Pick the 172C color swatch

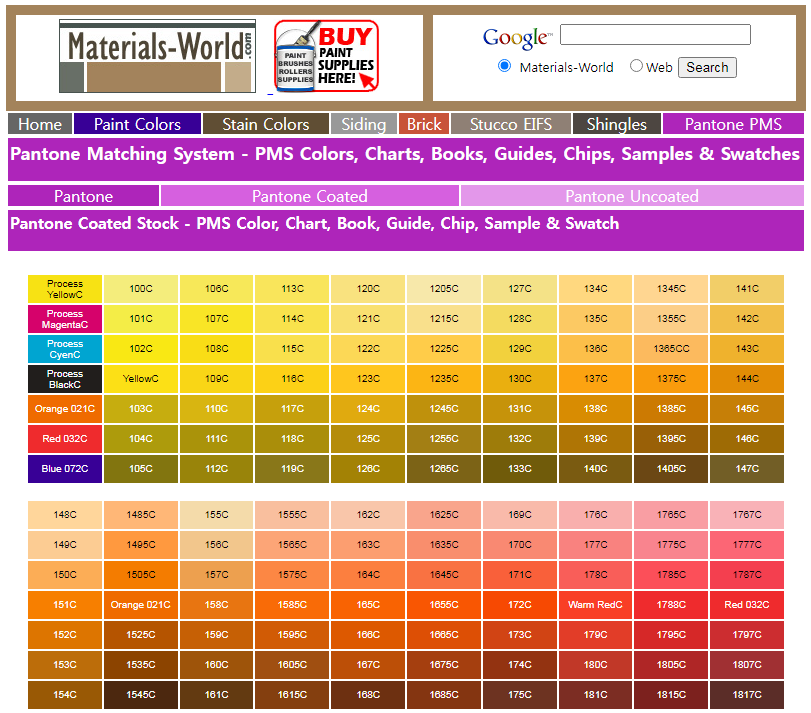520,605
